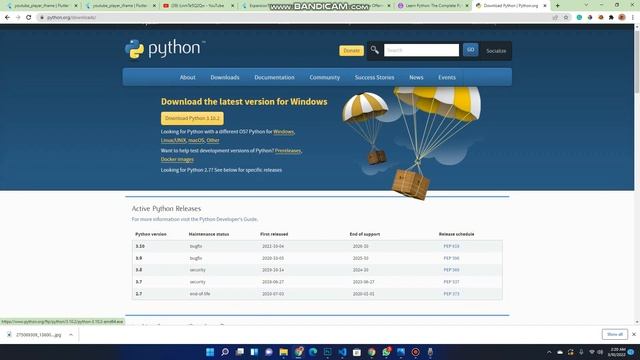Close the downloads bar

(x=634, y=334)
